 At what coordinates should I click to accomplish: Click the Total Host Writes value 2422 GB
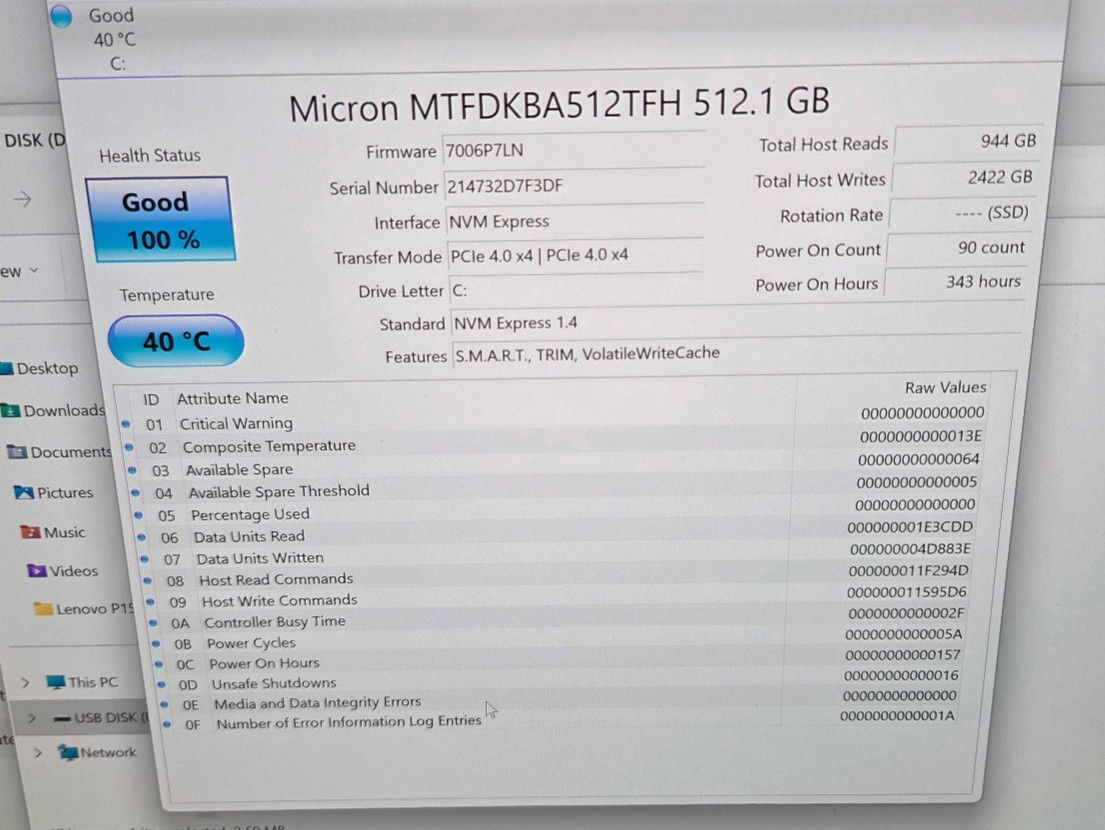coord(964,178)
